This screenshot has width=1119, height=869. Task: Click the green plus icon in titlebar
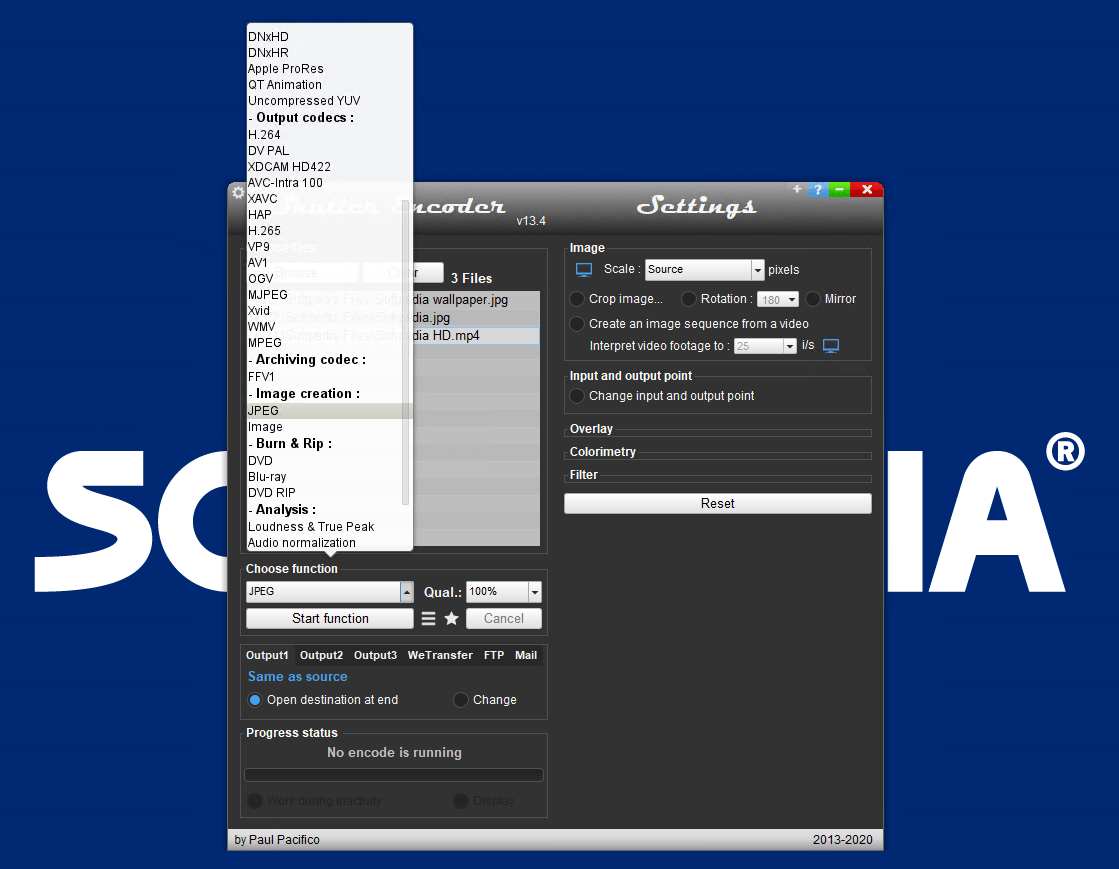click(797, 189)
